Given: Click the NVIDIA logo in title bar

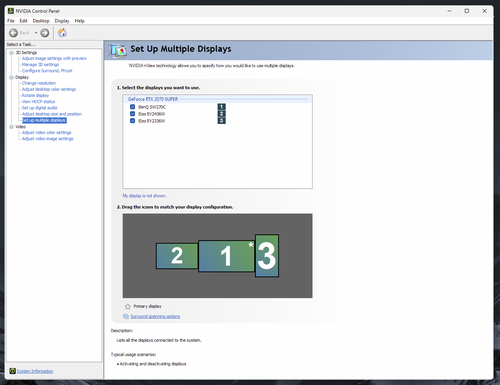Looking at the screenshot, I should (x=11, y=11).
